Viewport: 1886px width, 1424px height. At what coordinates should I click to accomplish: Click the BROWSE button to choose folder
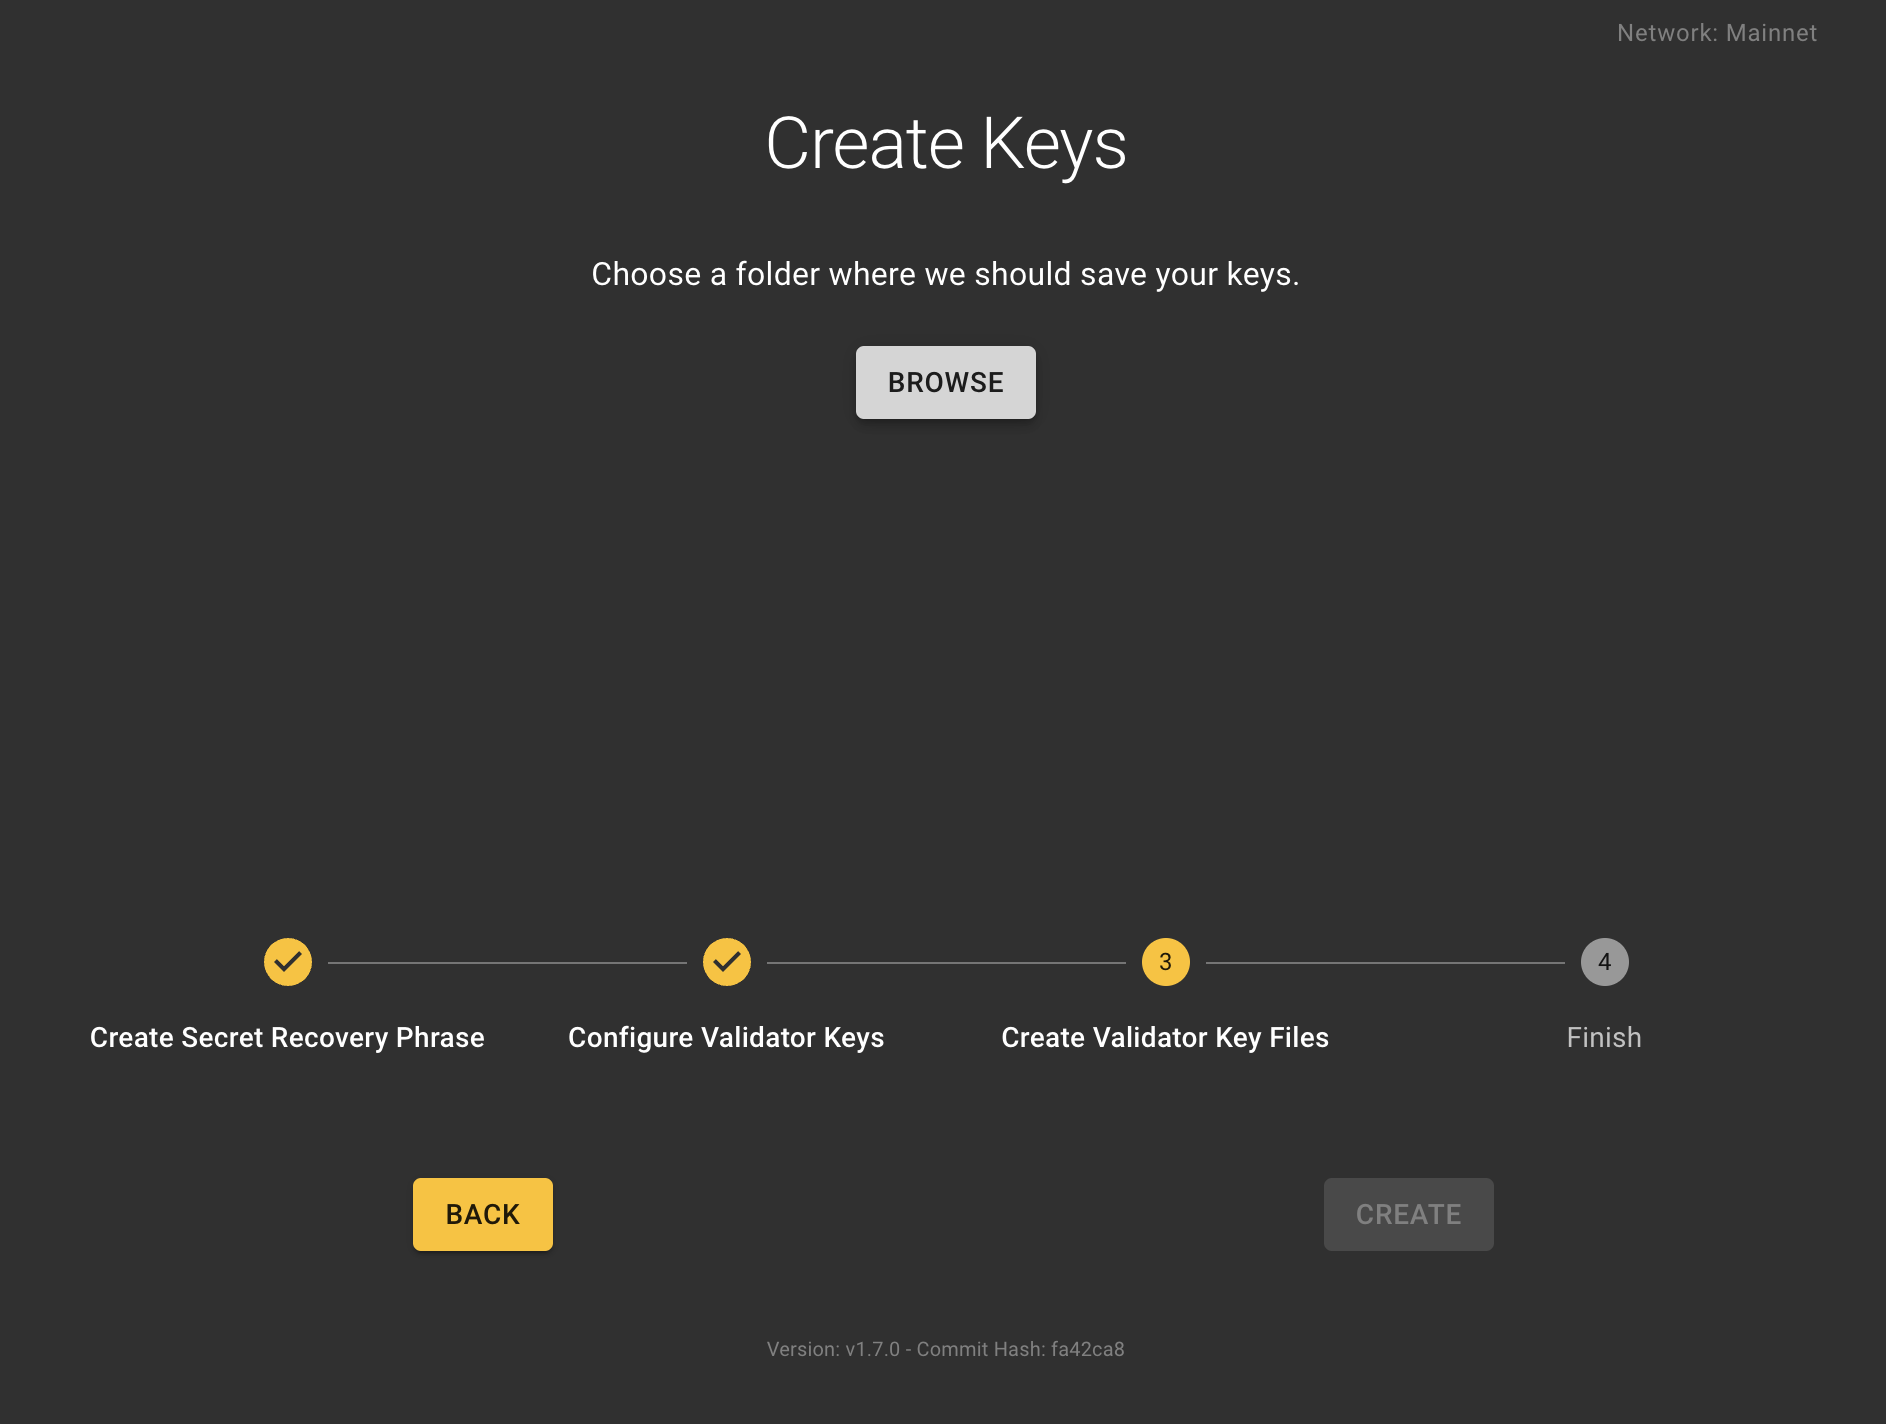[x=945, y=382]
